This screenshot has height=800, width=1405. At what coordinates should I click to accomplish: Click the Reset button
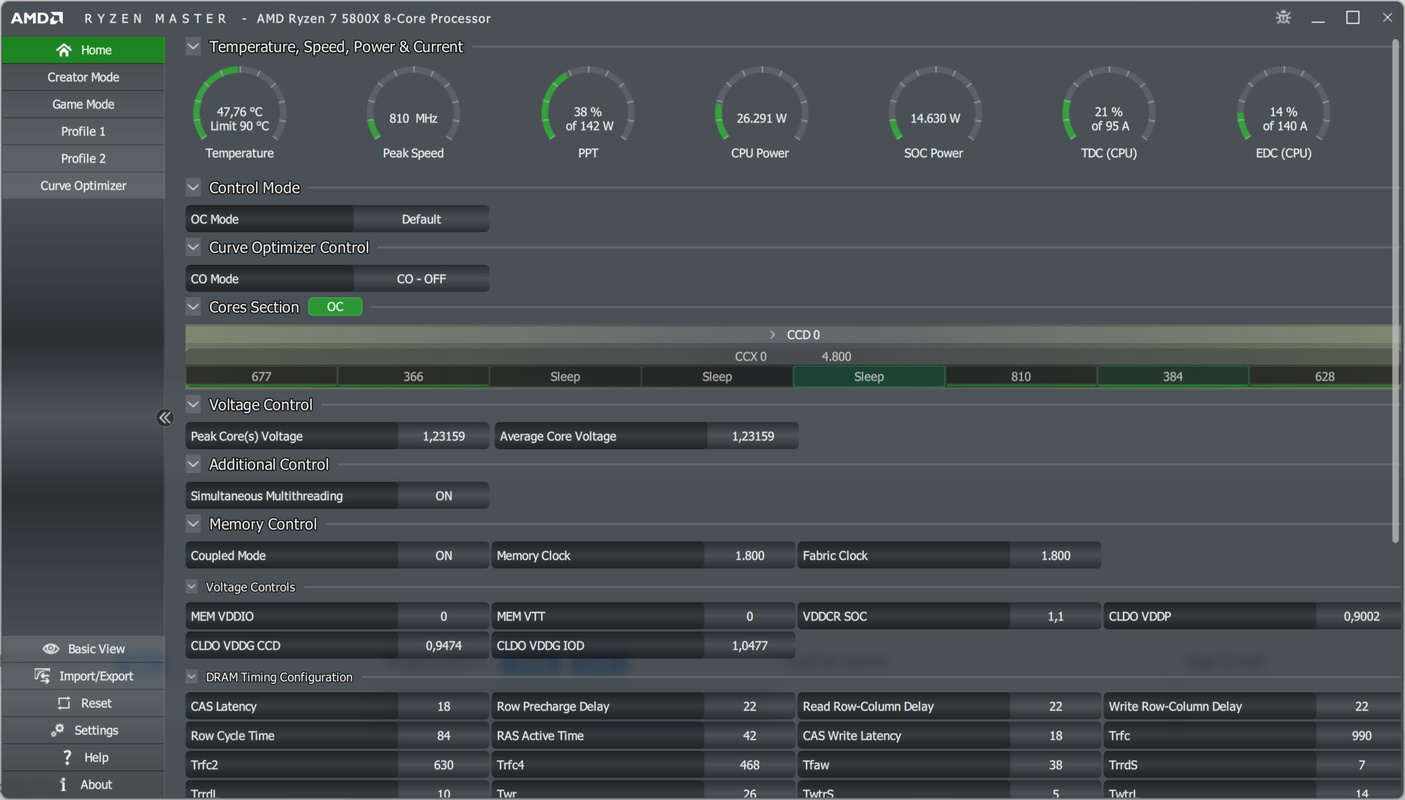click(x=83, y=703)
